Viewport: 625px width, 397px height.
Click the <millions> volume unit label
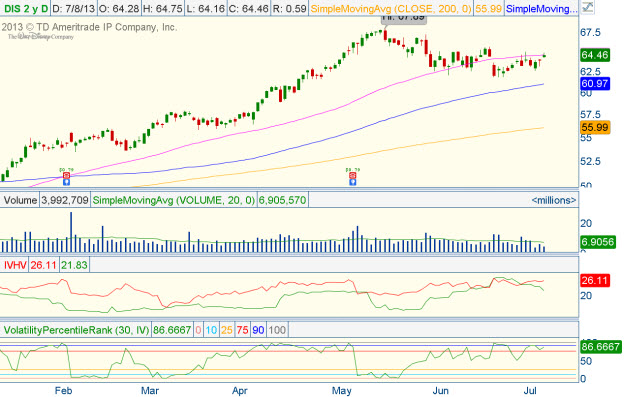click(554, 200)
